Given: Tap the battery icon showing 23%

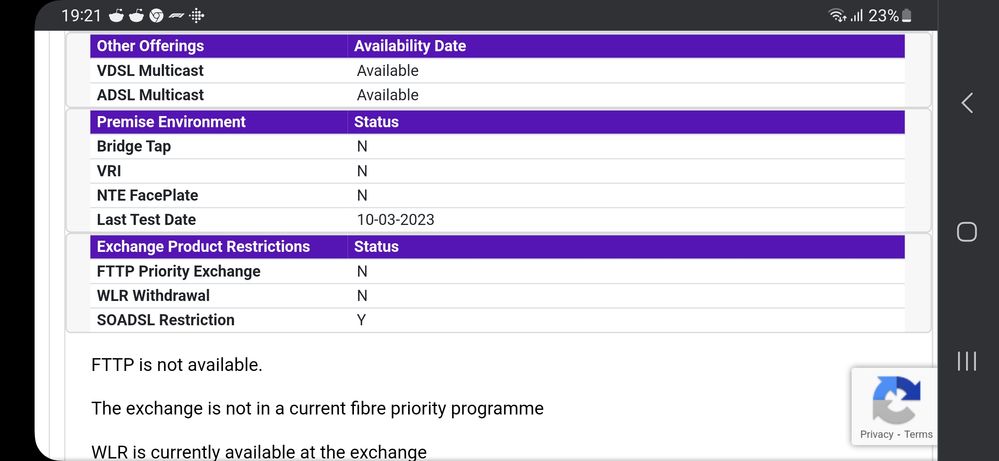Looking at the screenshot, I should 906,16.
